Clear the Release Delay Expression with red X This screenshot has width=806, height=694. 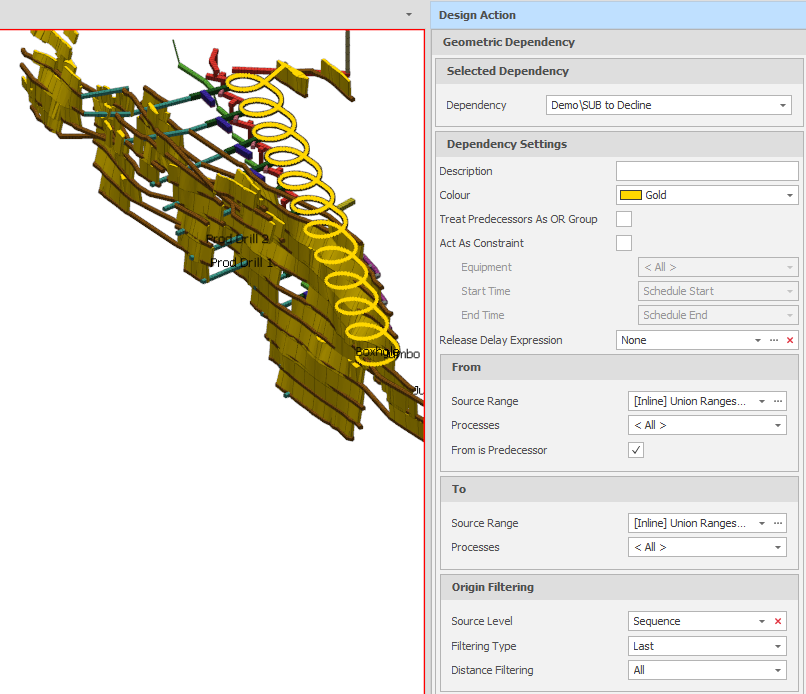pos(790,341)
